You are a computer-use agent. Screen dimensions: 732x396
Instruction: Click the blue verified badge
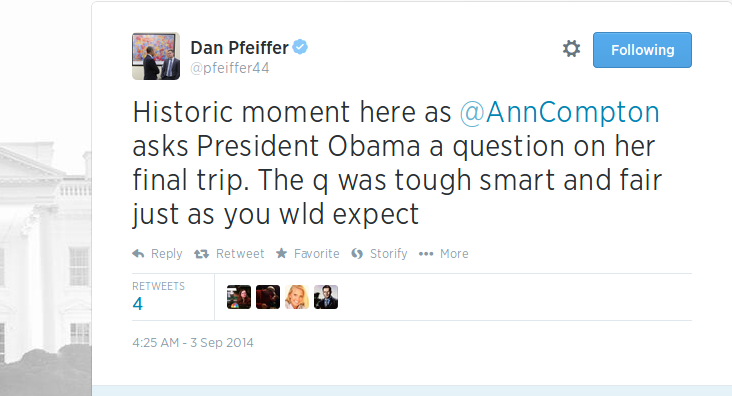pos(300,47)
